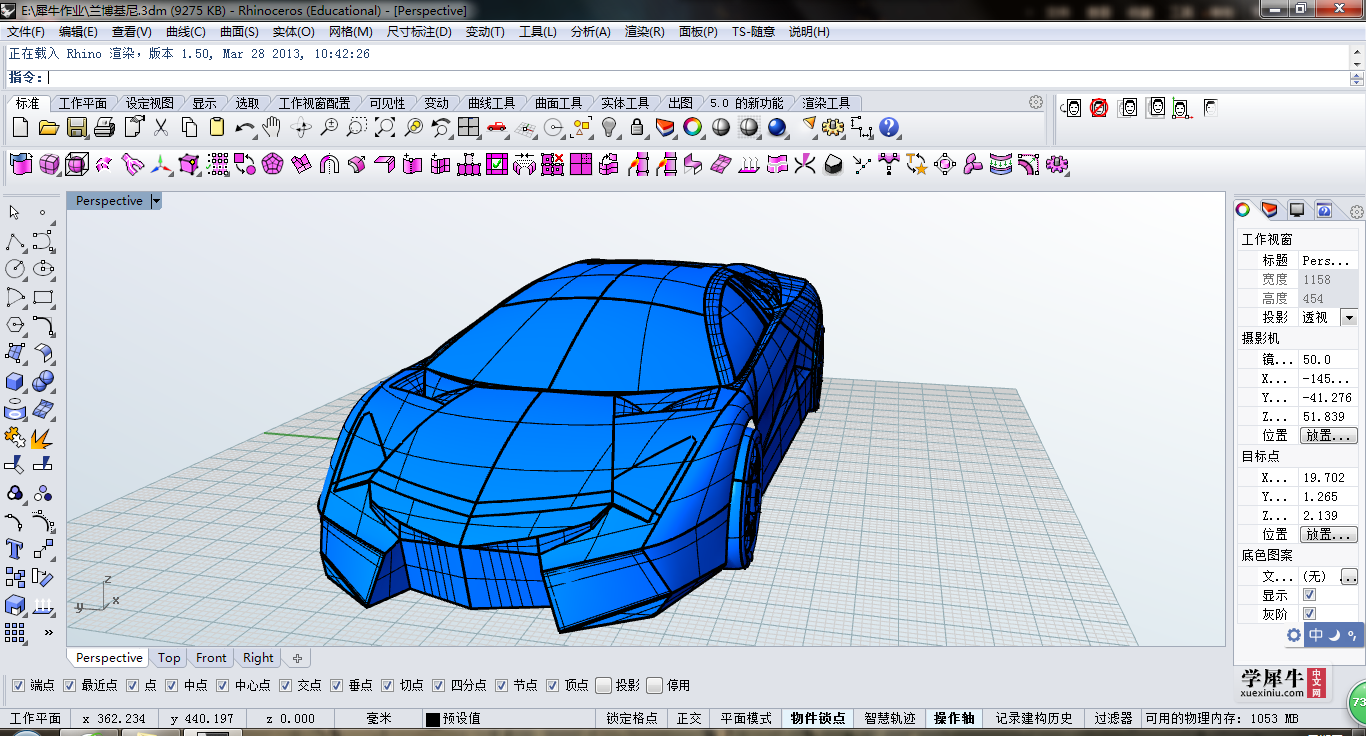Save the model with the floppy disk icon
The width and height of the screenshot is (1366, 736).
[x=77, y=127]
